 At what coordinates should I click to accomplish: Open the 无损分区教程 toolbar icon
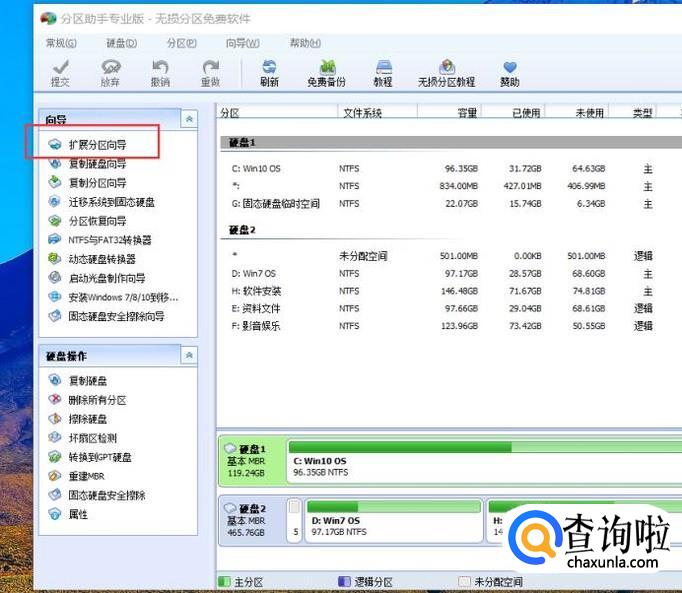446,73
